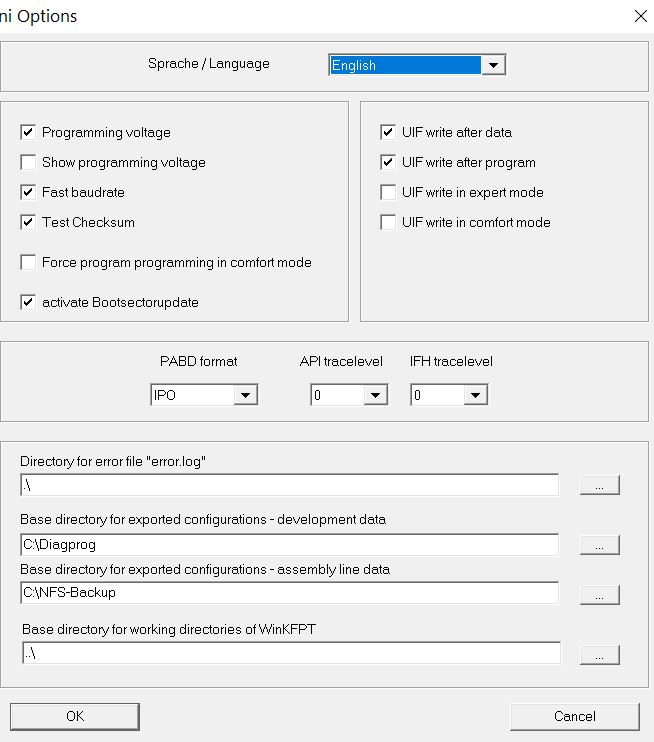Disable the Test Checksum option
Screen dimensions: 654x742
coord(28,222)
